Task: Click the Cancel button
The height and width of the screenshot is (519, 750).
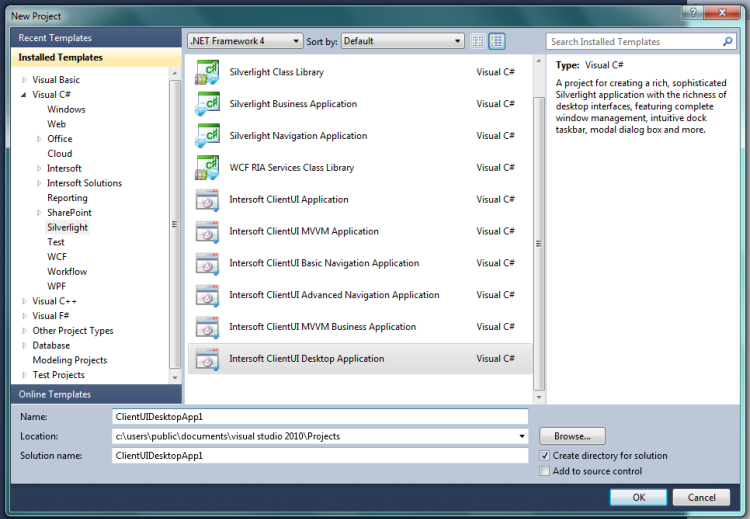Action: click(701, 497)
